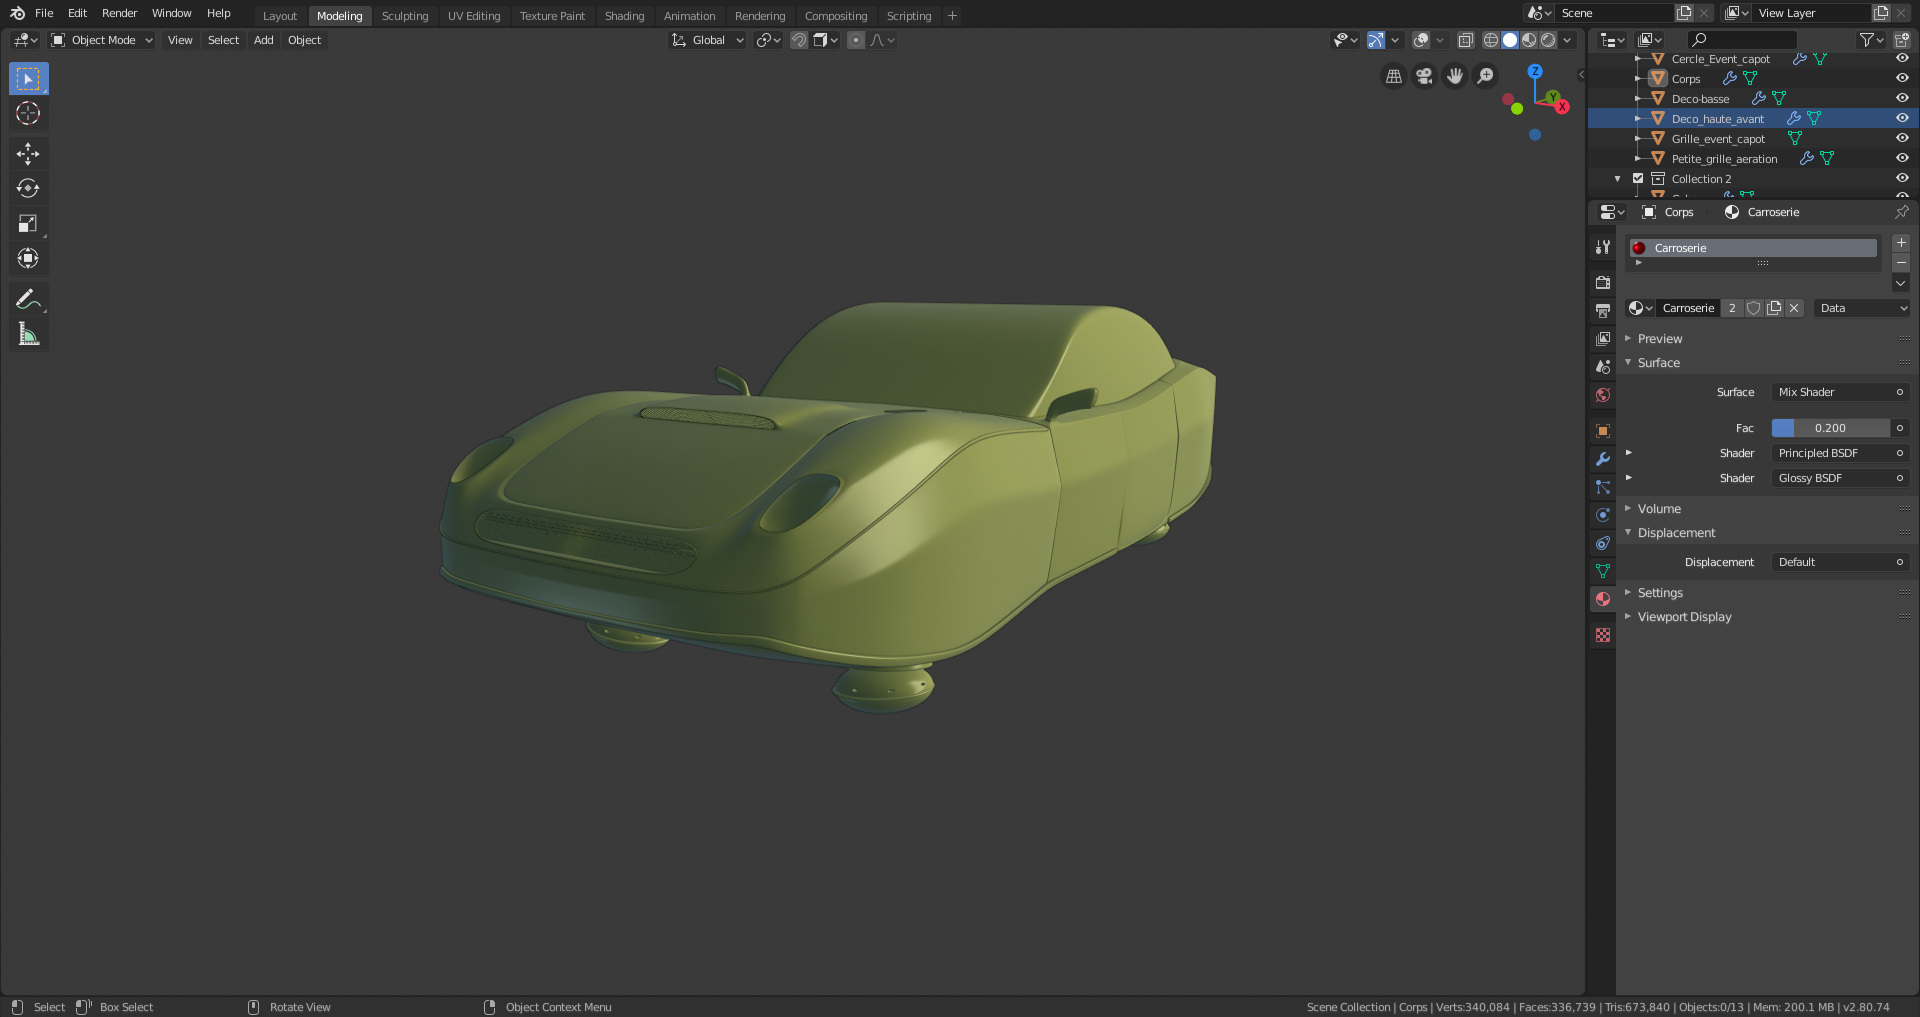1920x1017 pixels.
Task: Select the Measure tool
Action: point(28,335)
